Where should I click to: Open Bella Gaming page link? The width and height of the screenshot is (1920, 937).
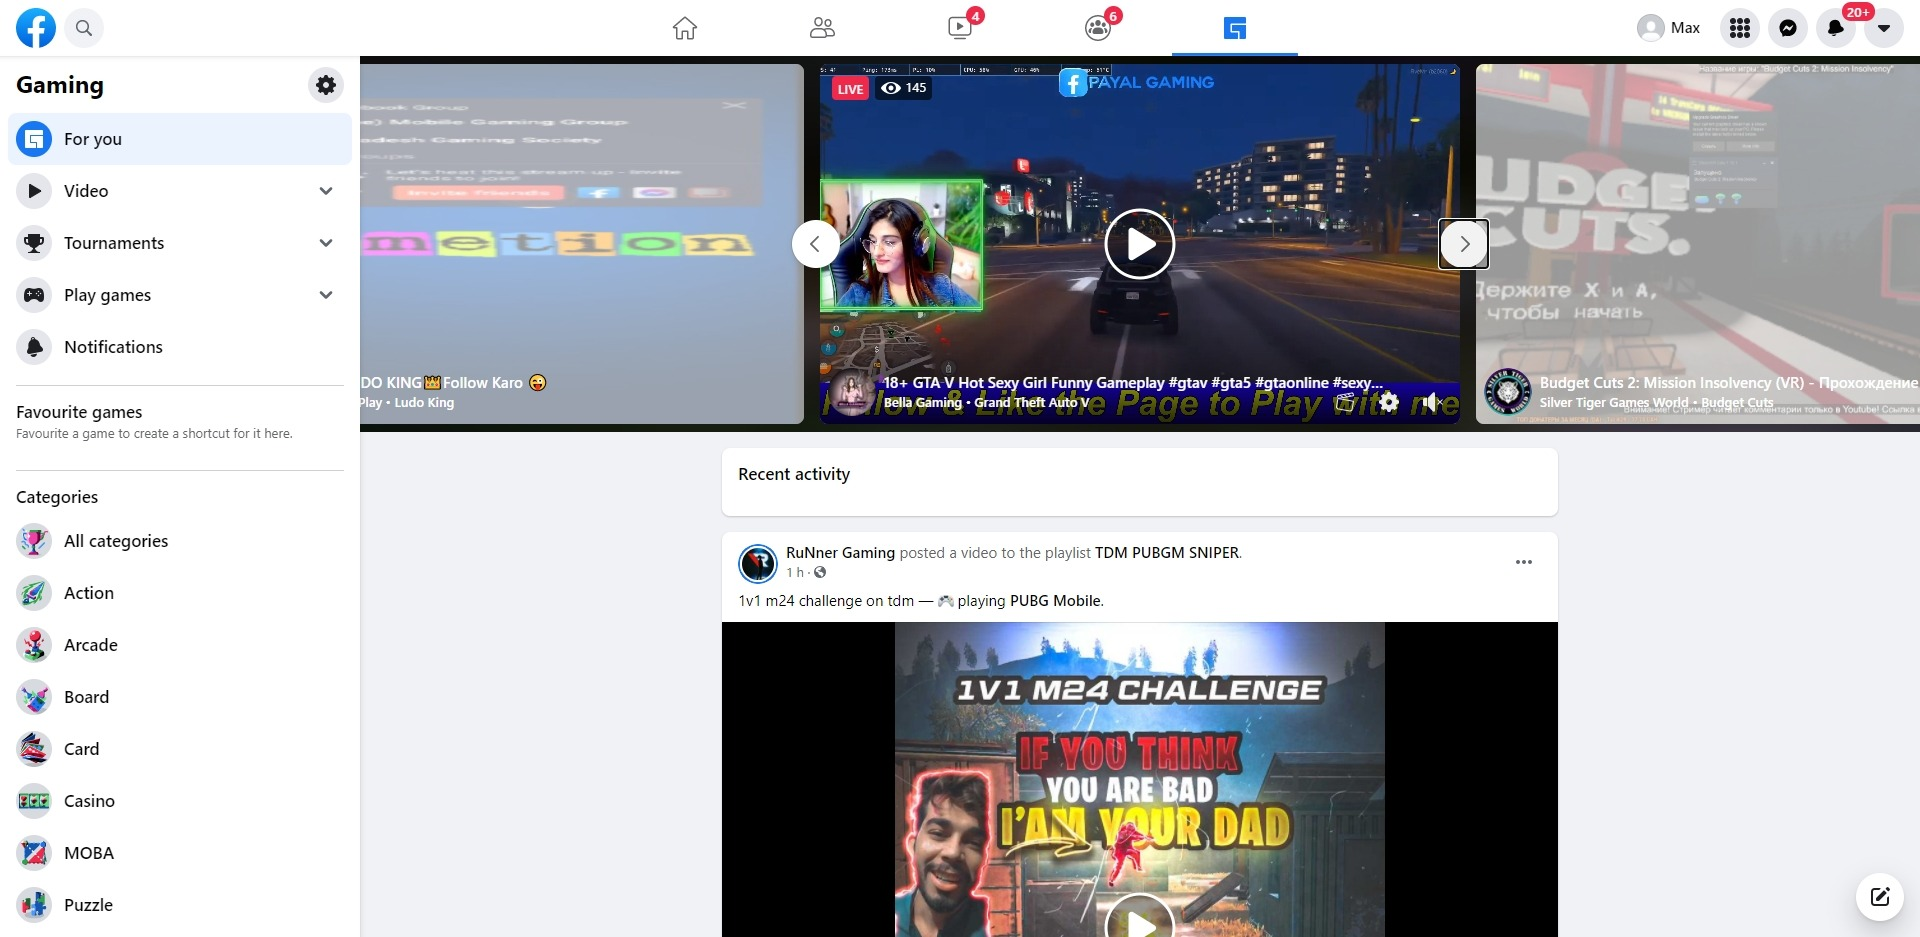click(x=922, y=403)
